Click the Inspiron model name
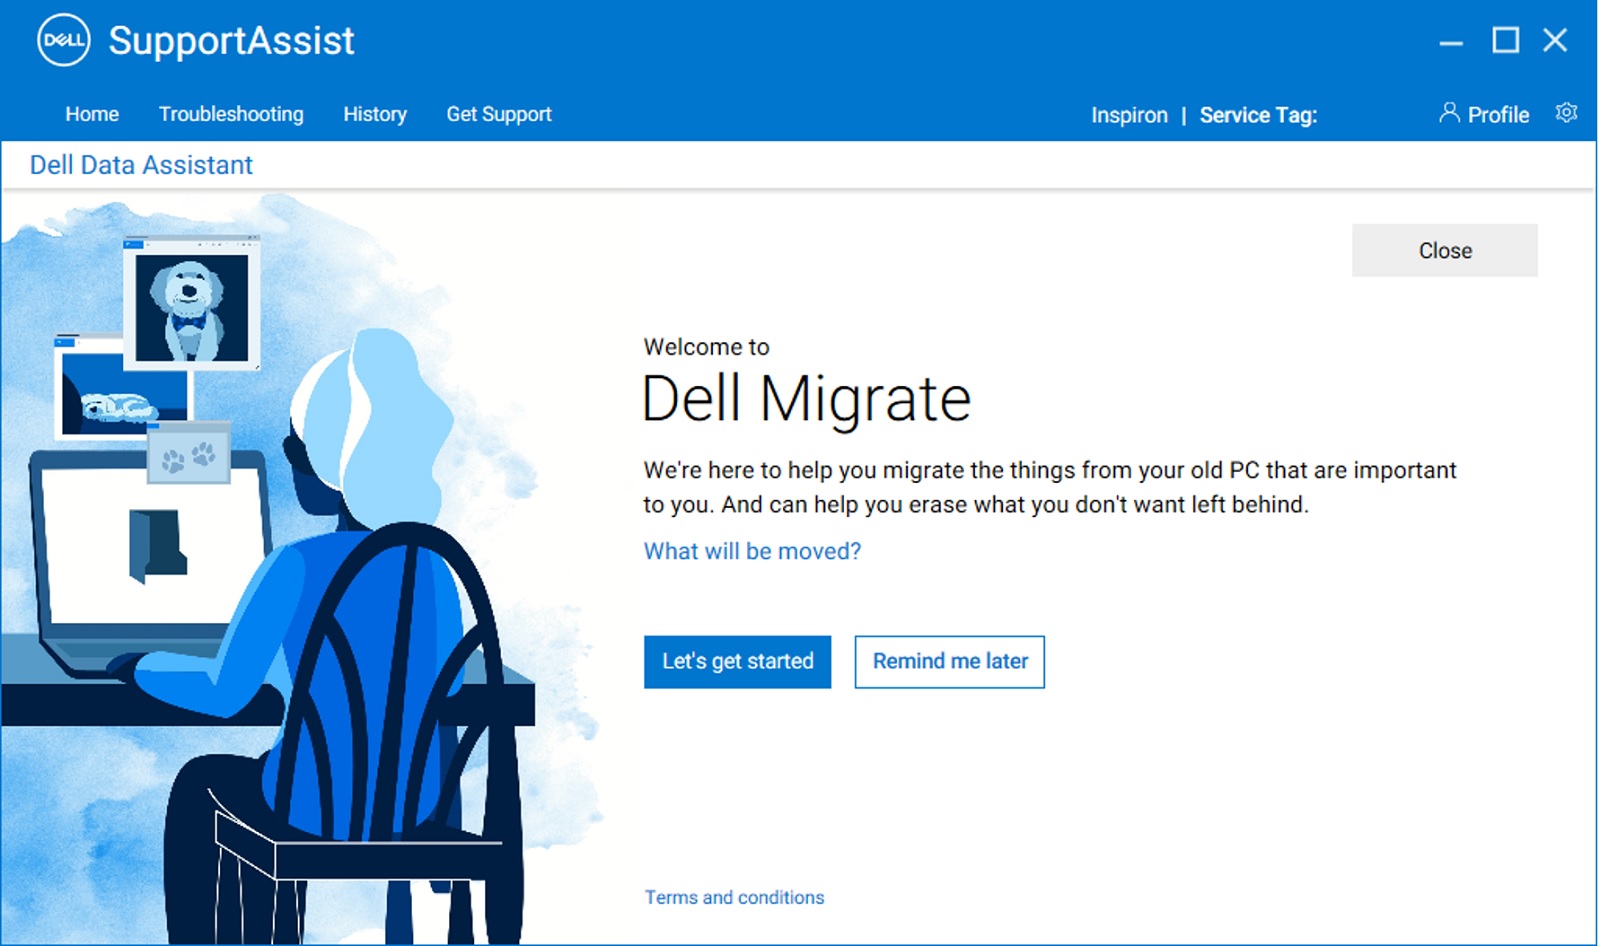Viewport: 1600px width, 946px height. tap(1130, 115)
